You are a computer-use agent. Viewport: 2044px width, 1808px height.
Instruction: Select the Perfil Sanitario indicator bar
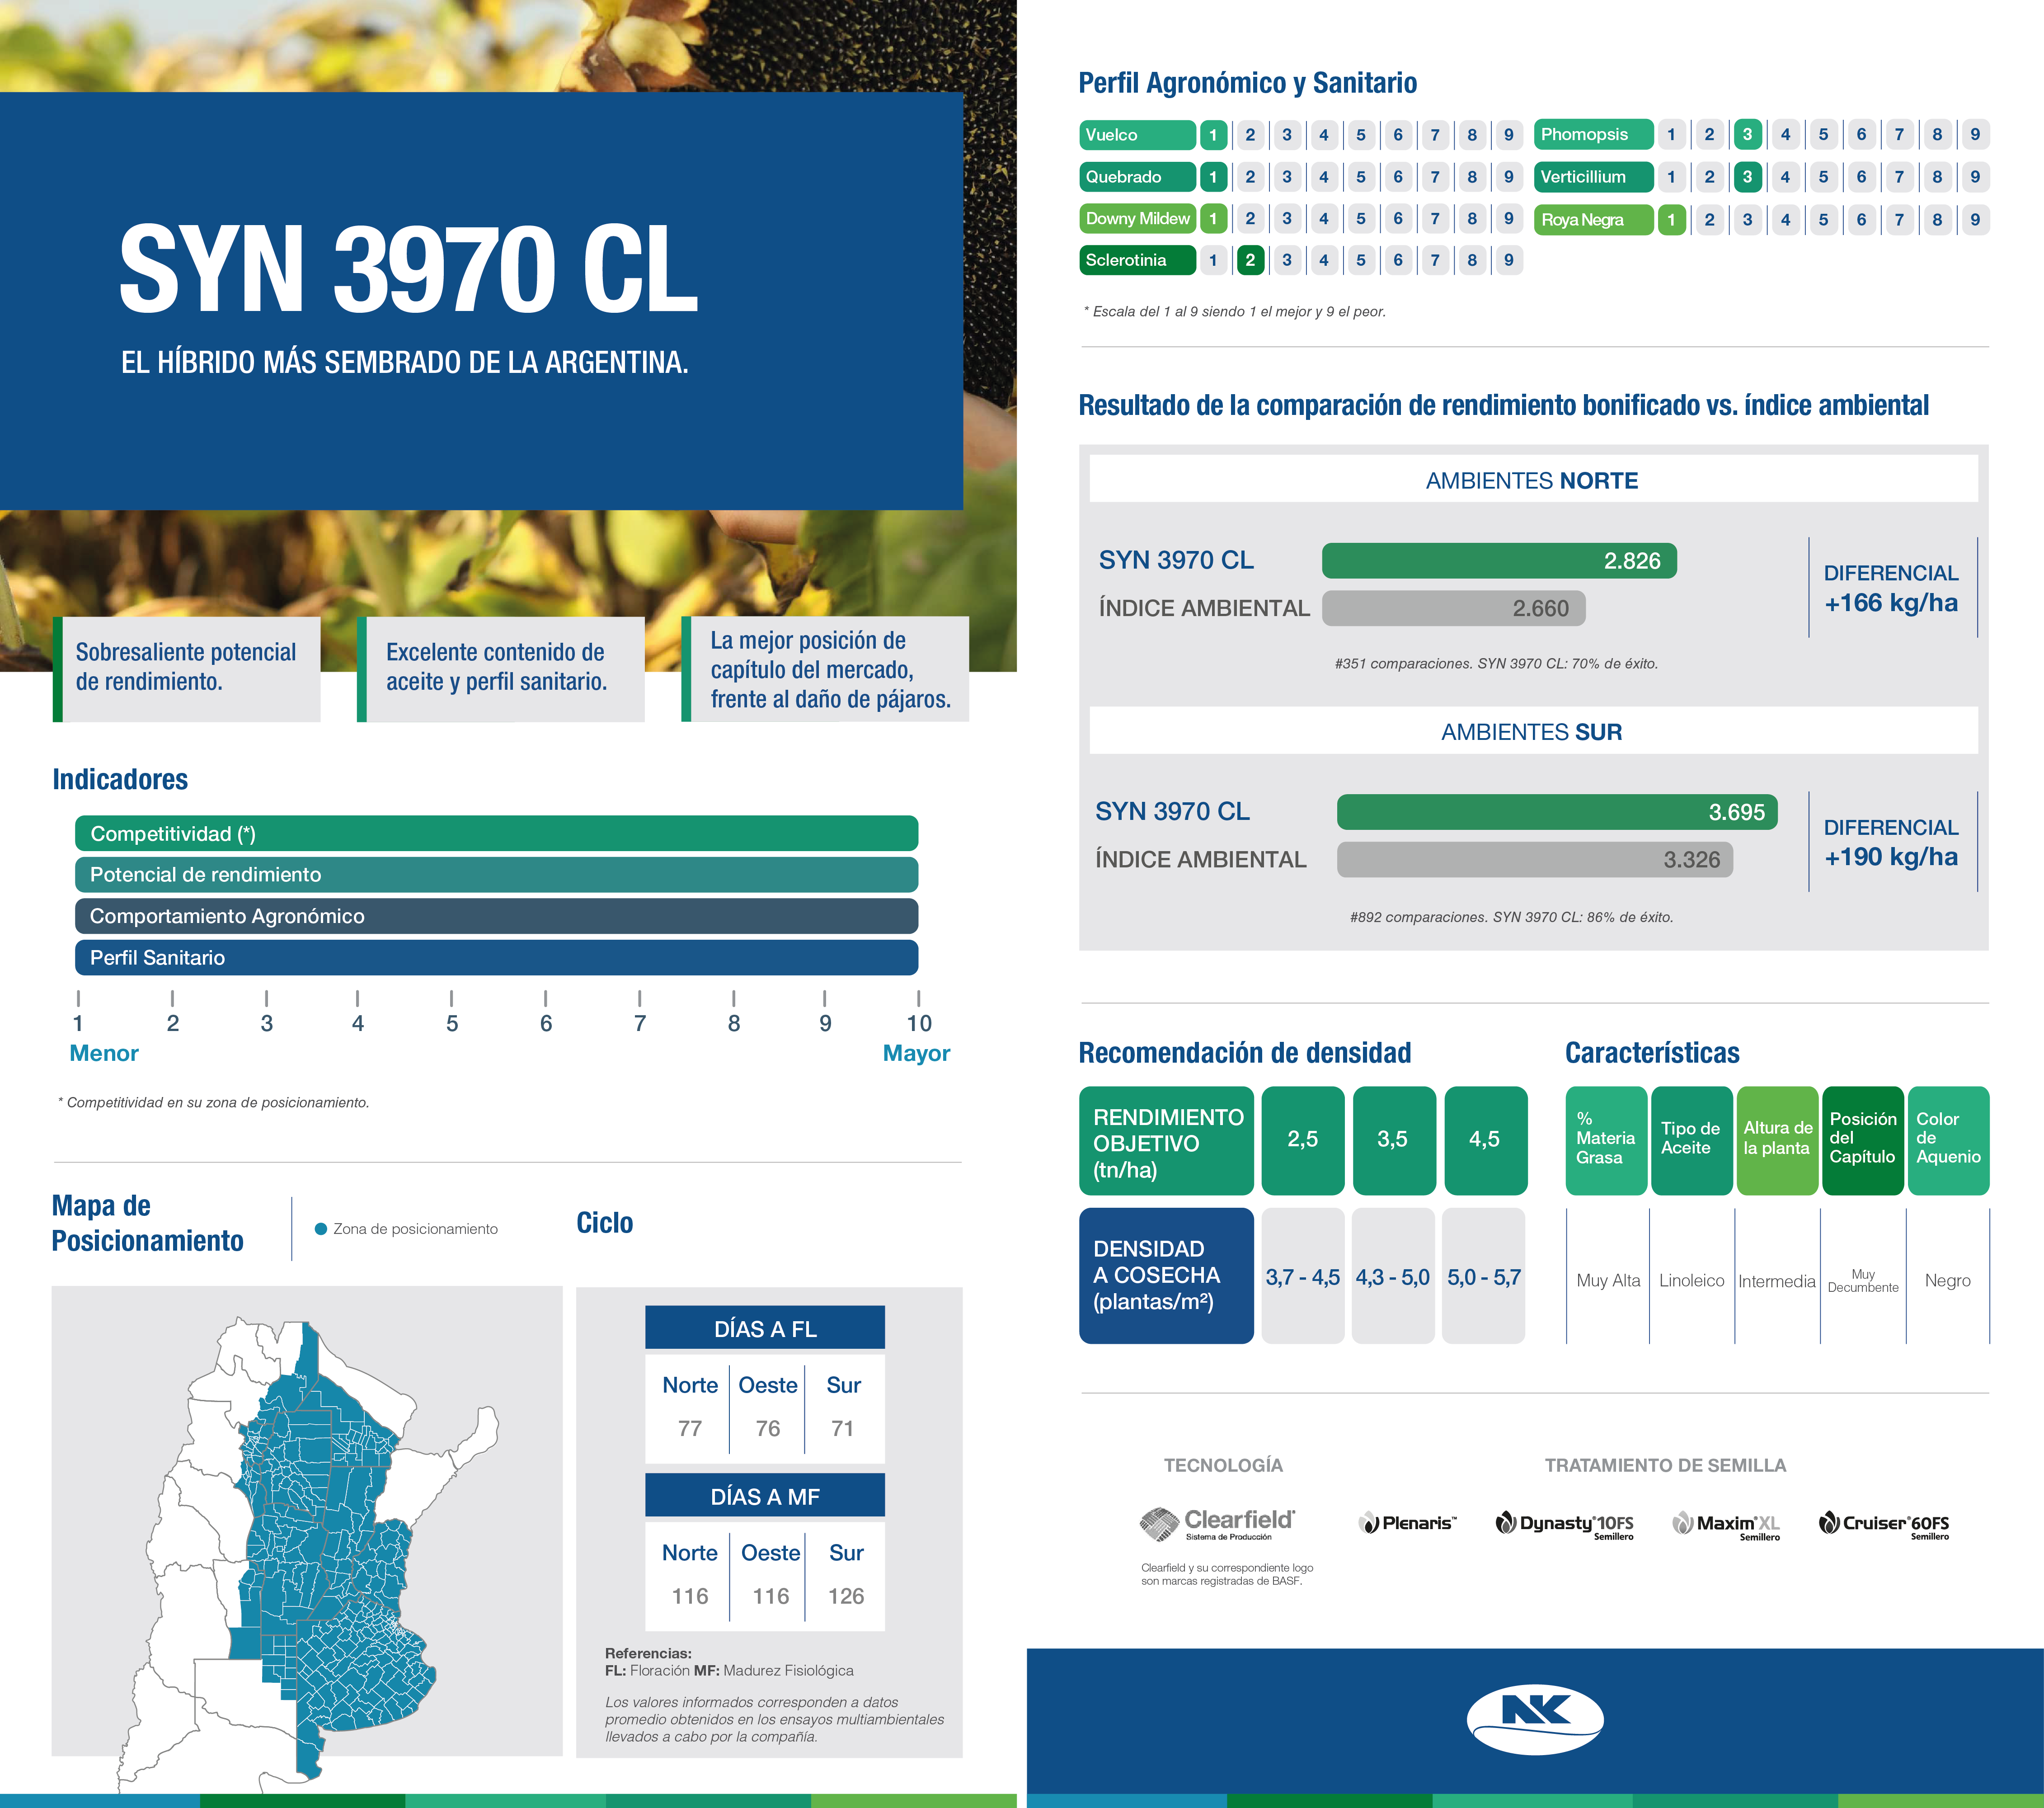(496, 957)
